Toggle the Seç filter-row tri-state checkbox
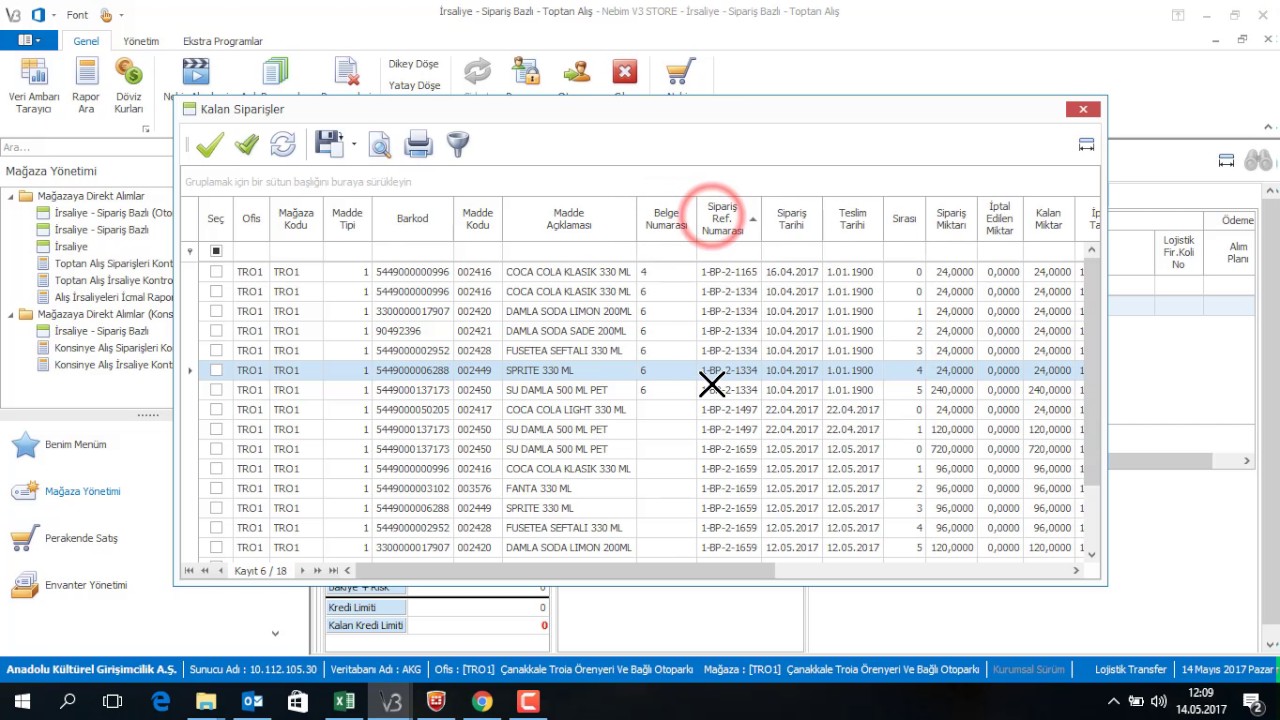Image resolution: width=1280 pixels, height=720 pixels. tap(216, 251)
